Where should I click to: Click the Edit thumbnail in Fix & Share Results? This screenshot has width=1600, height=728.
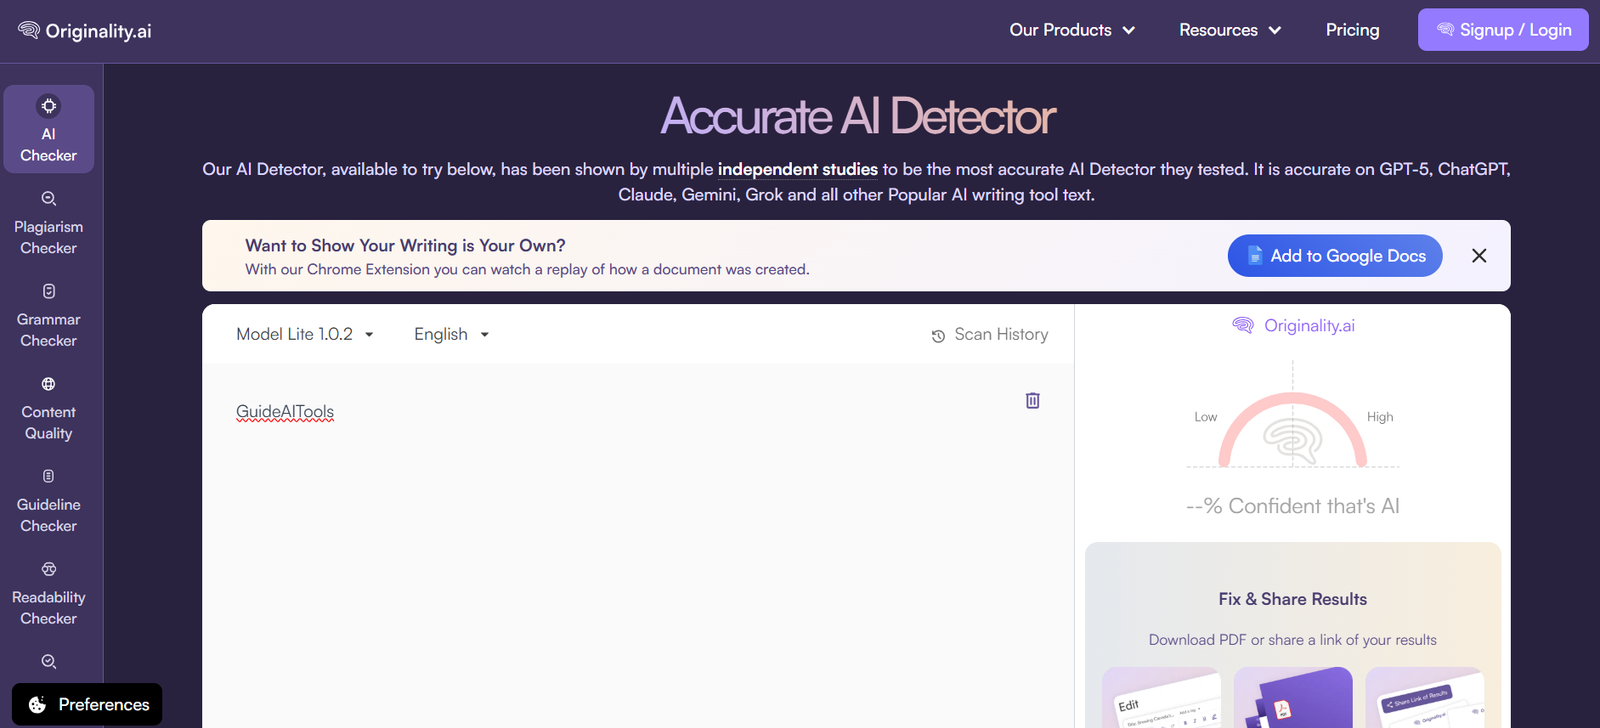pyautogui.click(x=1162, y=698)
